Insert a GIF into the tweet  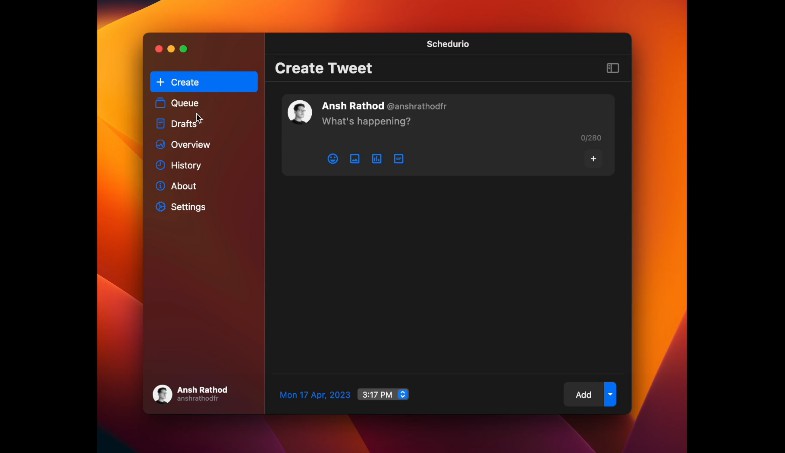399,159
